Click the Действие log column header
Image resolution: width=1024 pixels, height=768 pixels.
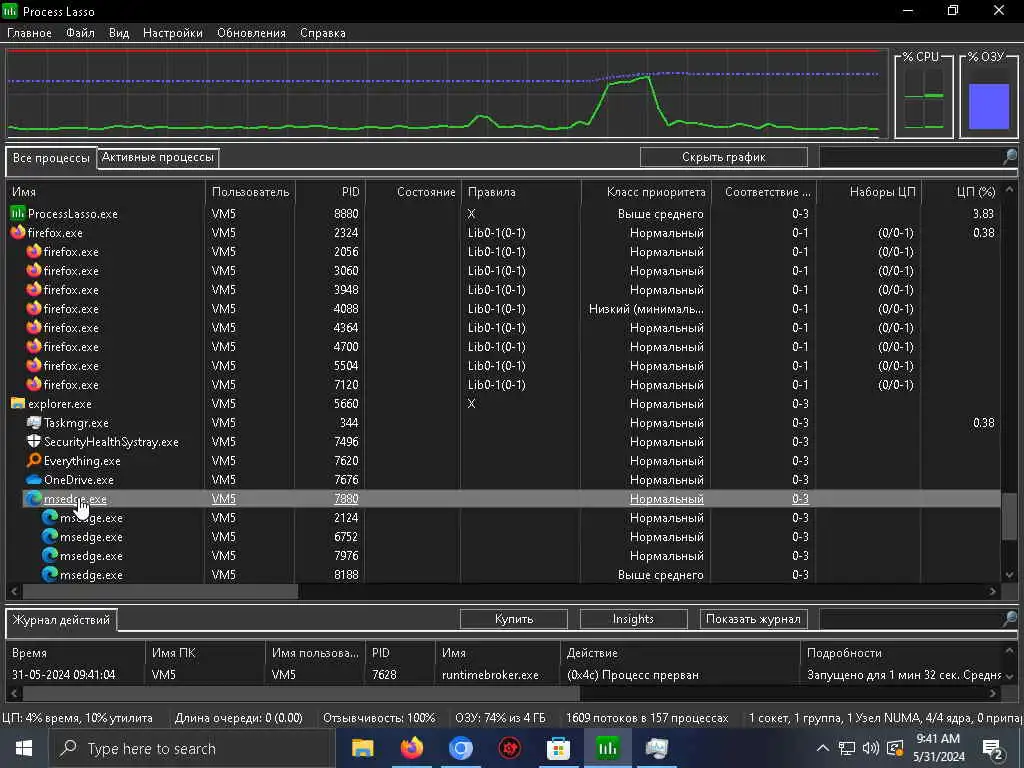point(680,653)
